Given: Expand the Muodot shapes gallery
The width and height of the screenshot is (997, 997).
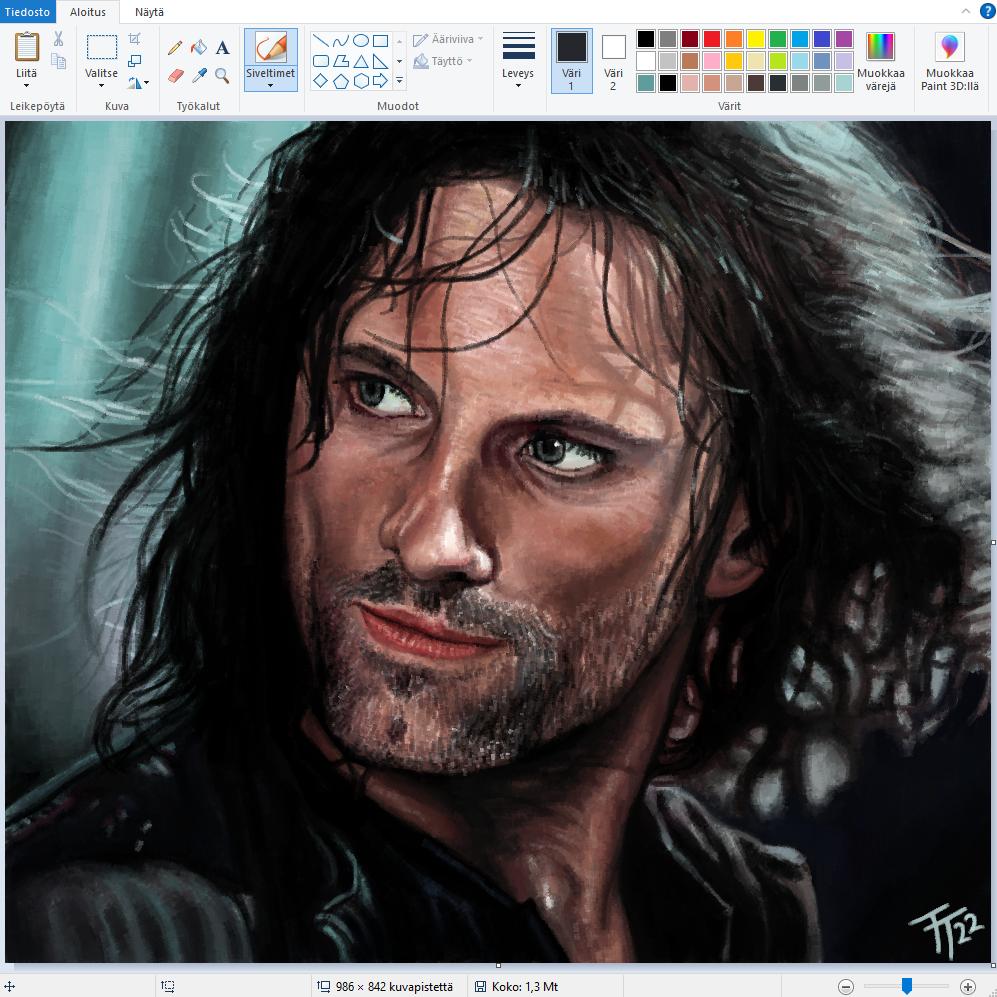Looking at the screenshot, I should (399, 81).
